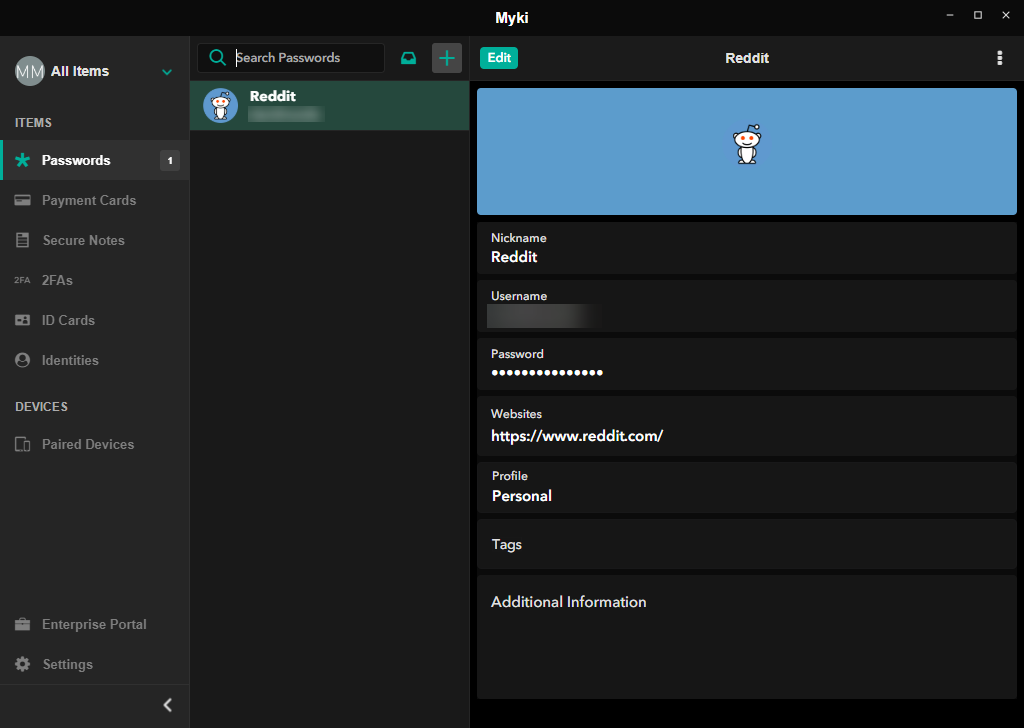Open the inbox tray icon
This screenshot has height=728, width=1024.
click(x=408, y=58)
